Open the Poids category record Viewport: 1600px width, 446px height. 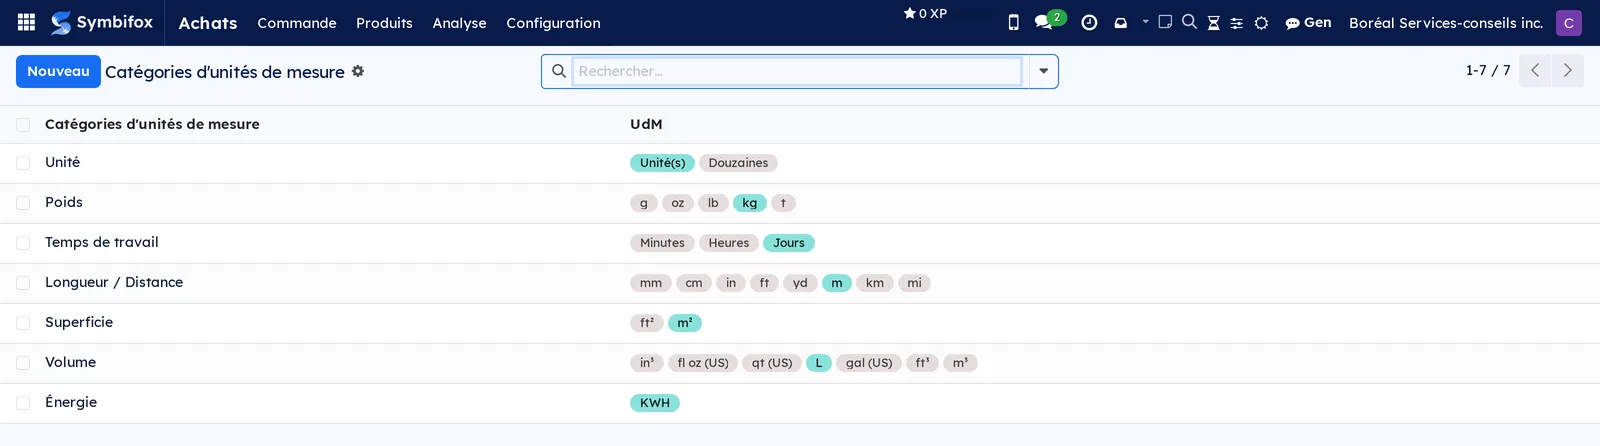tap(64, 202)
